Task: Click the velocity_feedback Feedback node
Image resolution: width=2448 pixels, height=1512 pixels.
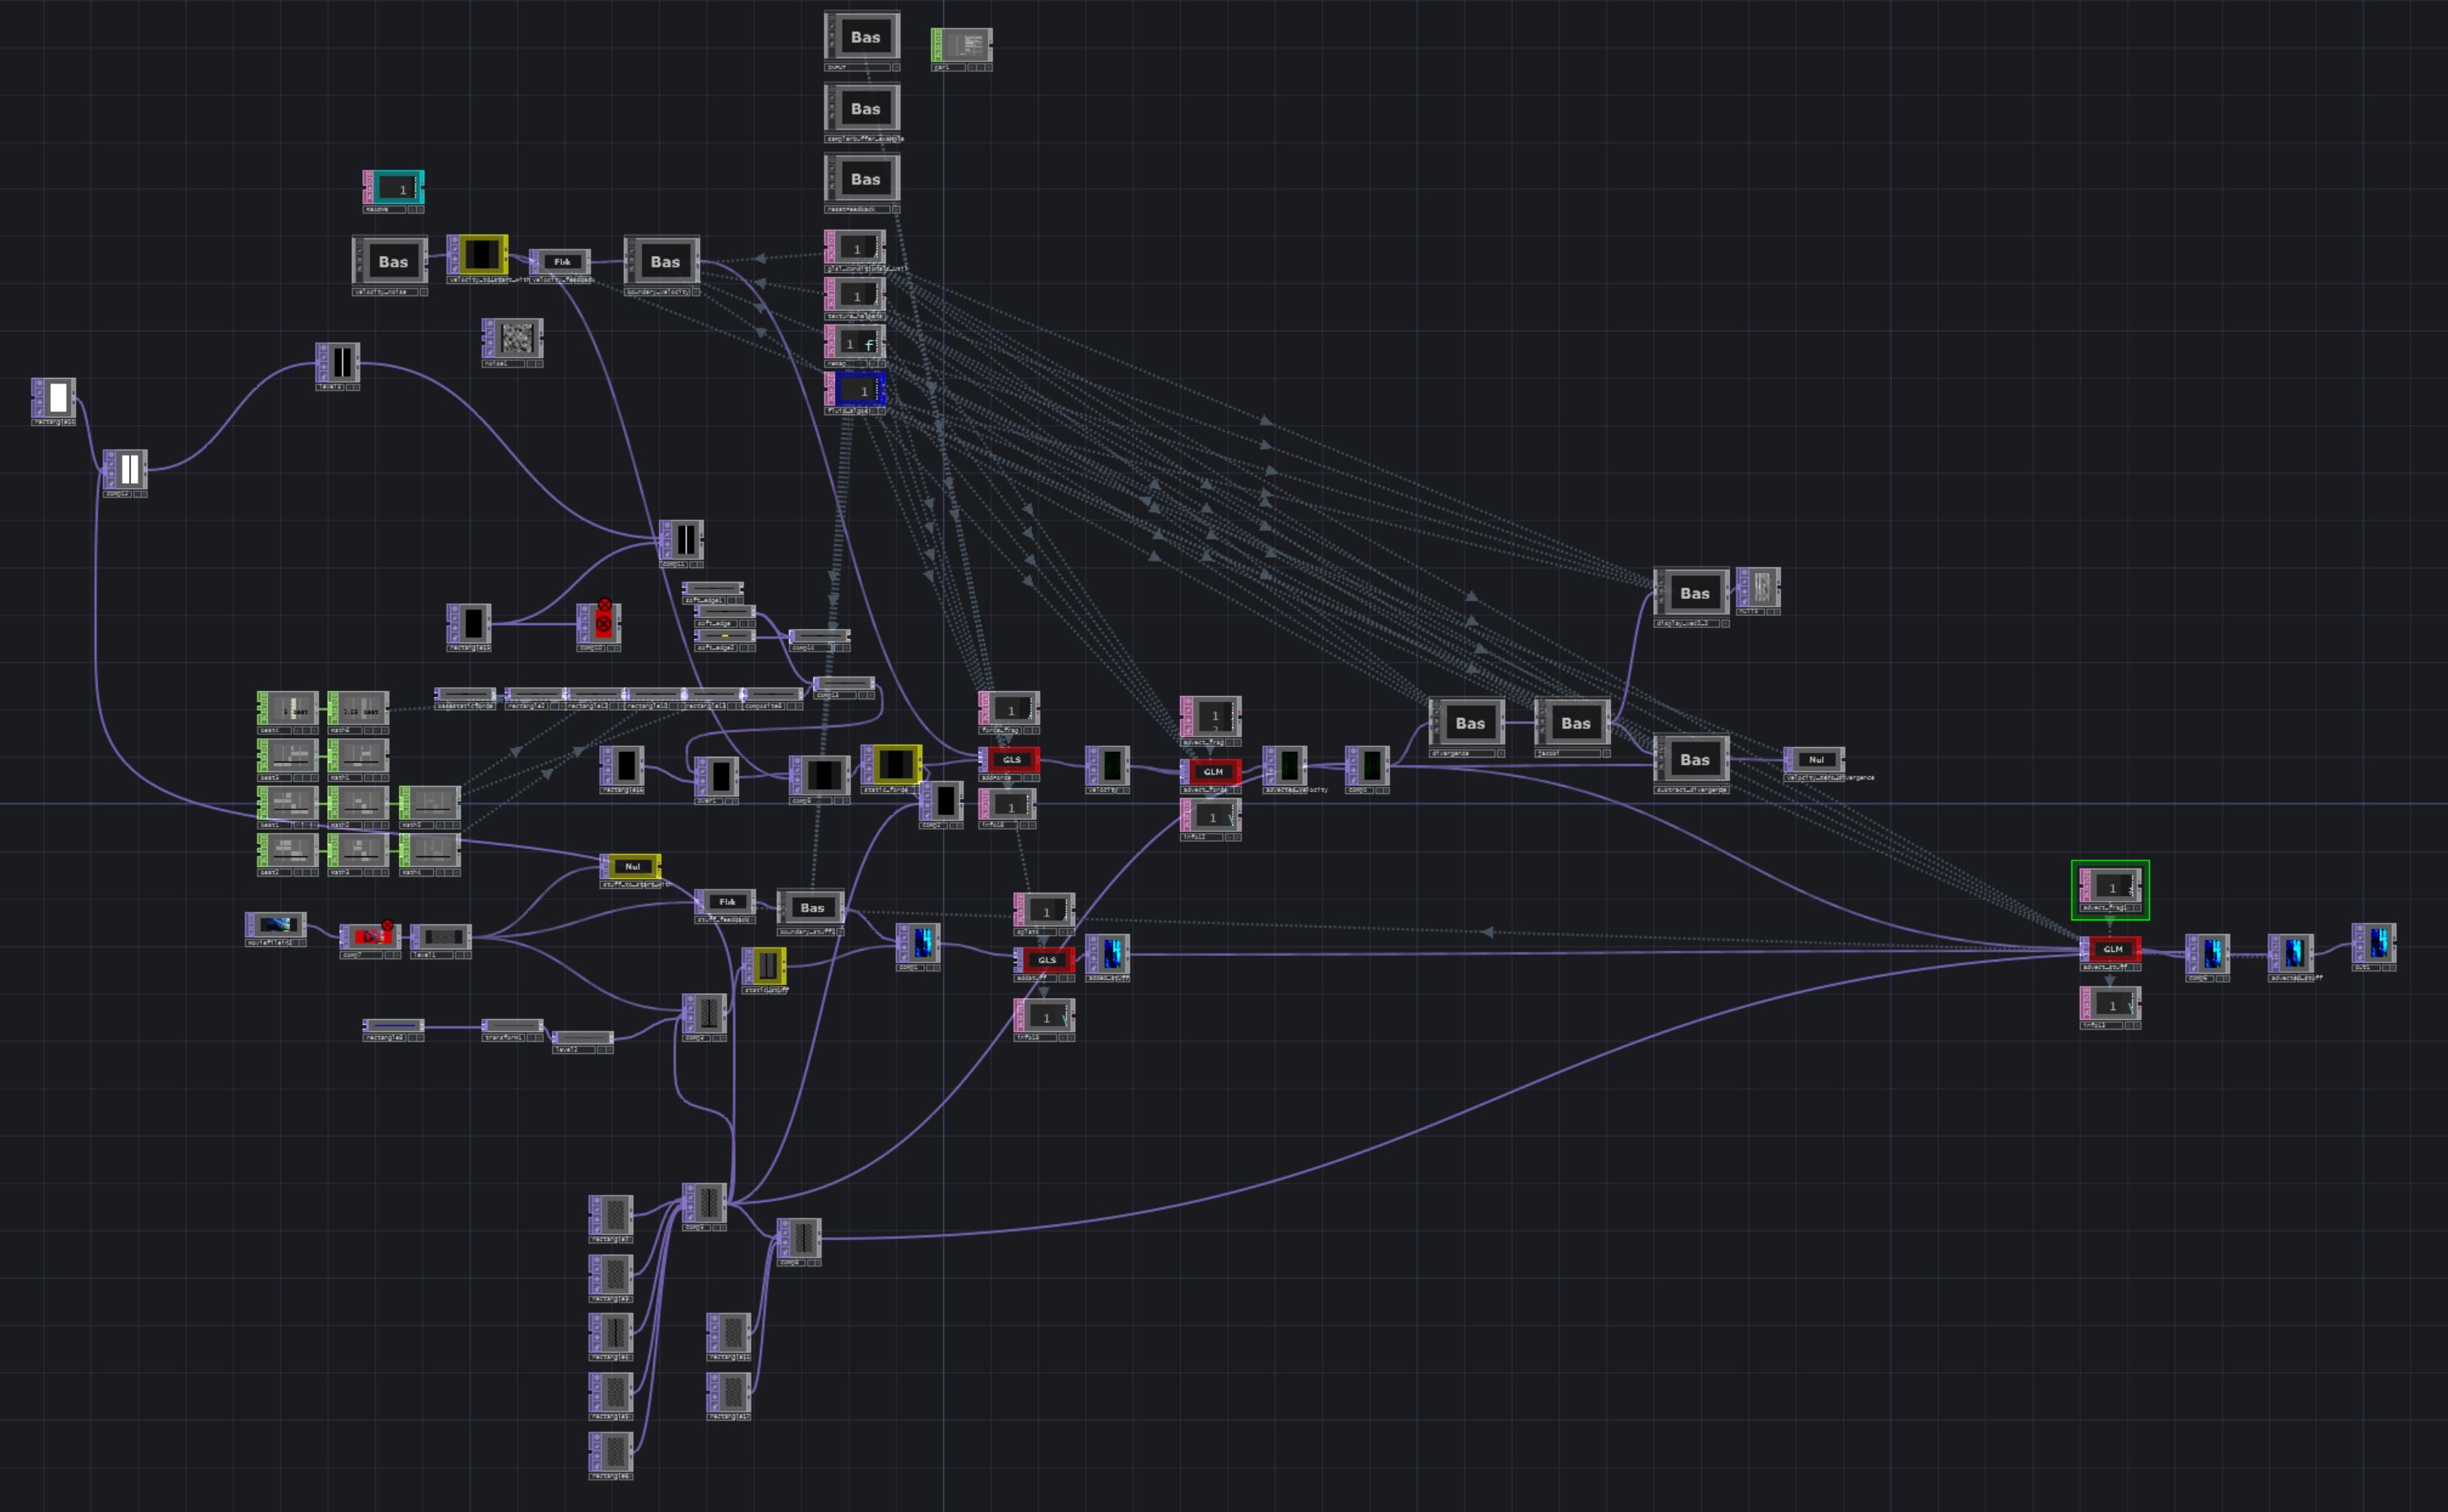Action: pos(562,262)
